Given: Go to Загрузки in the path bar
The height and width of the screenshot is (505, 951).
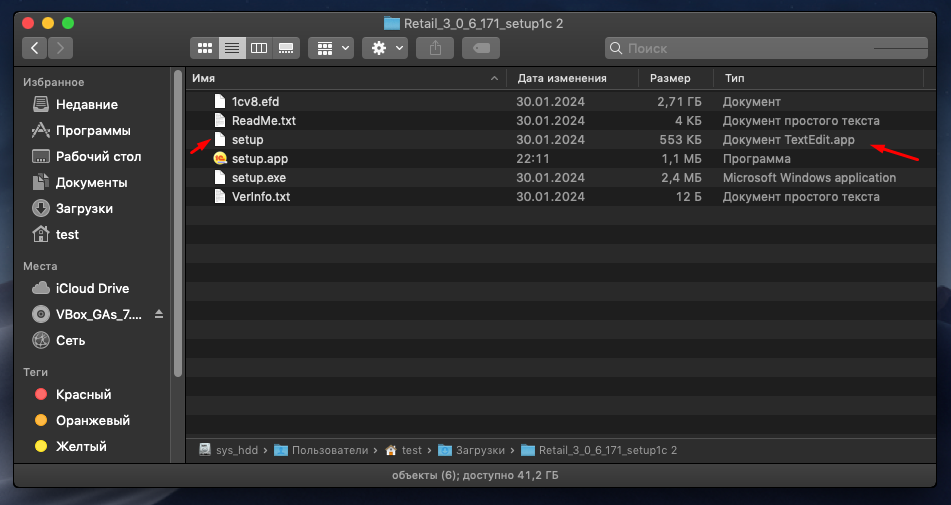Looking at the screenshot, I should [472, 450].
